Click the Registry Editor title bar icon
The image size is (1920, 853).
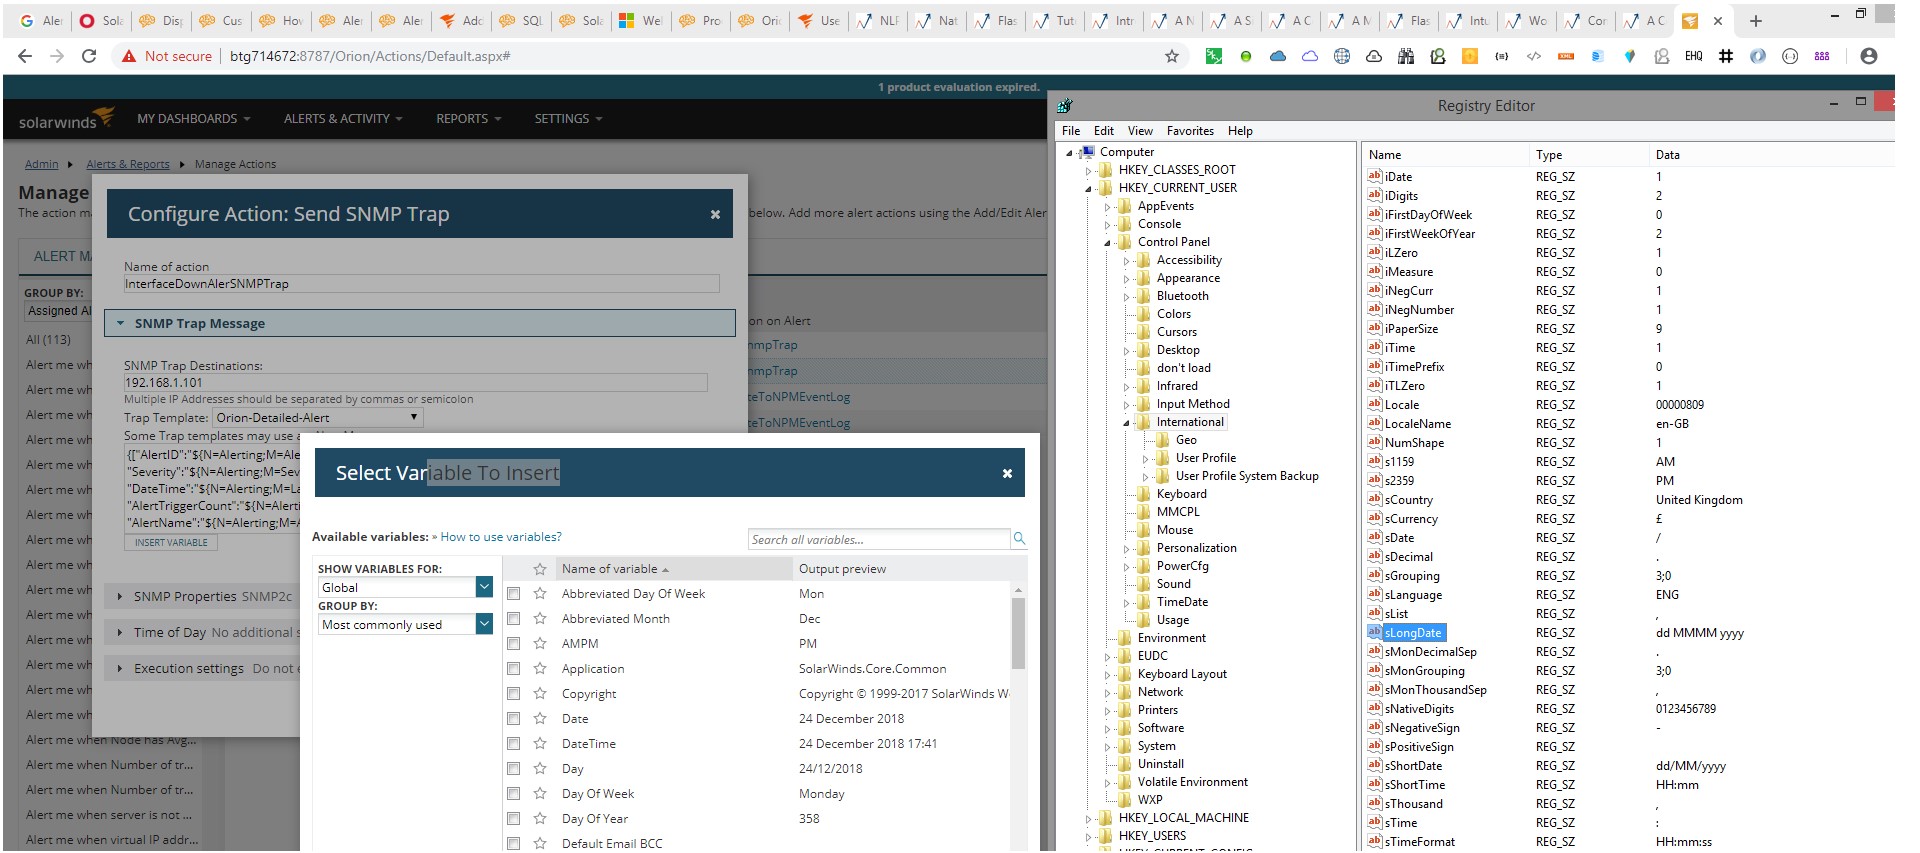[x=1066, y=105]
